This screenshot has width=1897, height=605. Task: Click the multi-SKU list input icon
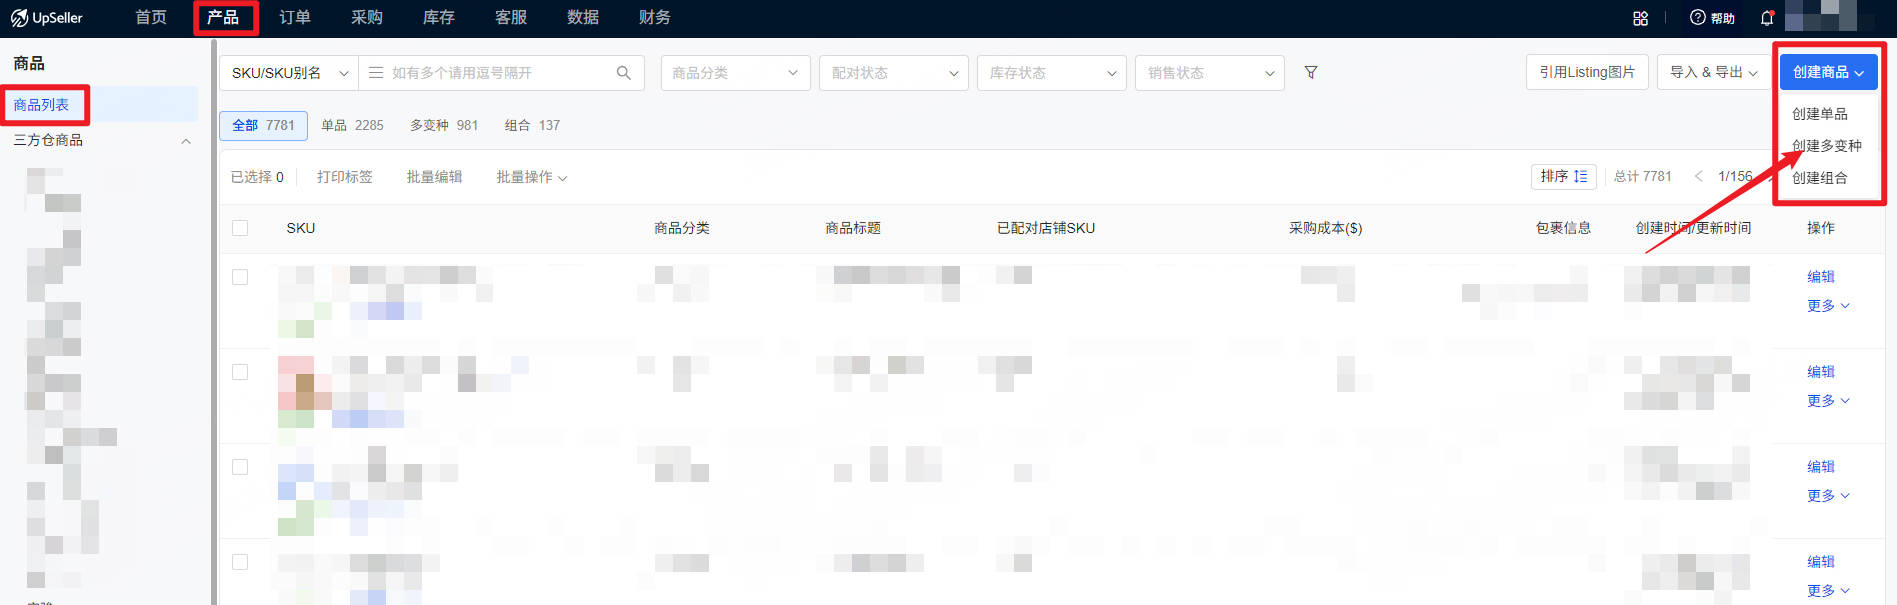click(x=376, y=73)
